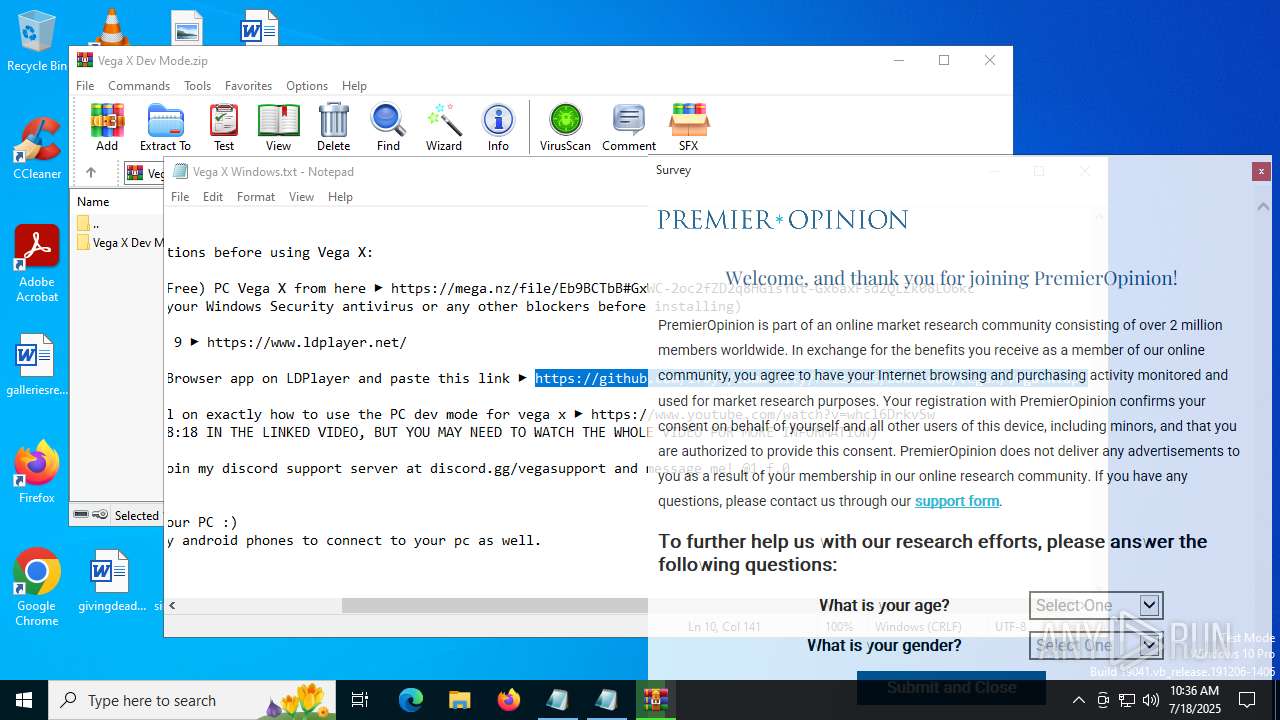Click Firefox icon on the taskbar
The width and height of the screenshot is (1280, 720).
click(508, 700)
